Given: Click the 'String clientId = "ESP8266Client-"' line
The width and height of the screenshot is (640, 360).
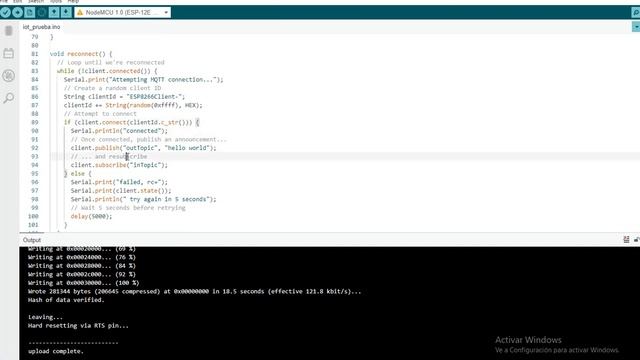Looking at the screenshot, I should (x=124, y=97).
